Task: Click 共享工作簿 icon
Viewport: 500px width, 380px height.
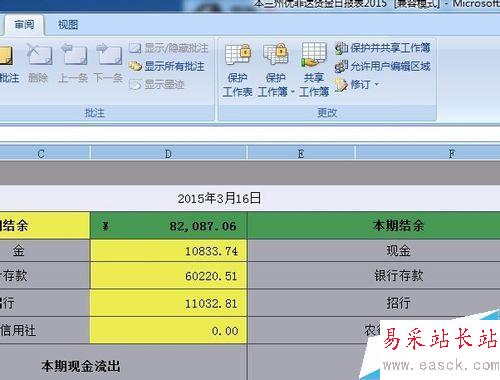Action: point(314,70)
